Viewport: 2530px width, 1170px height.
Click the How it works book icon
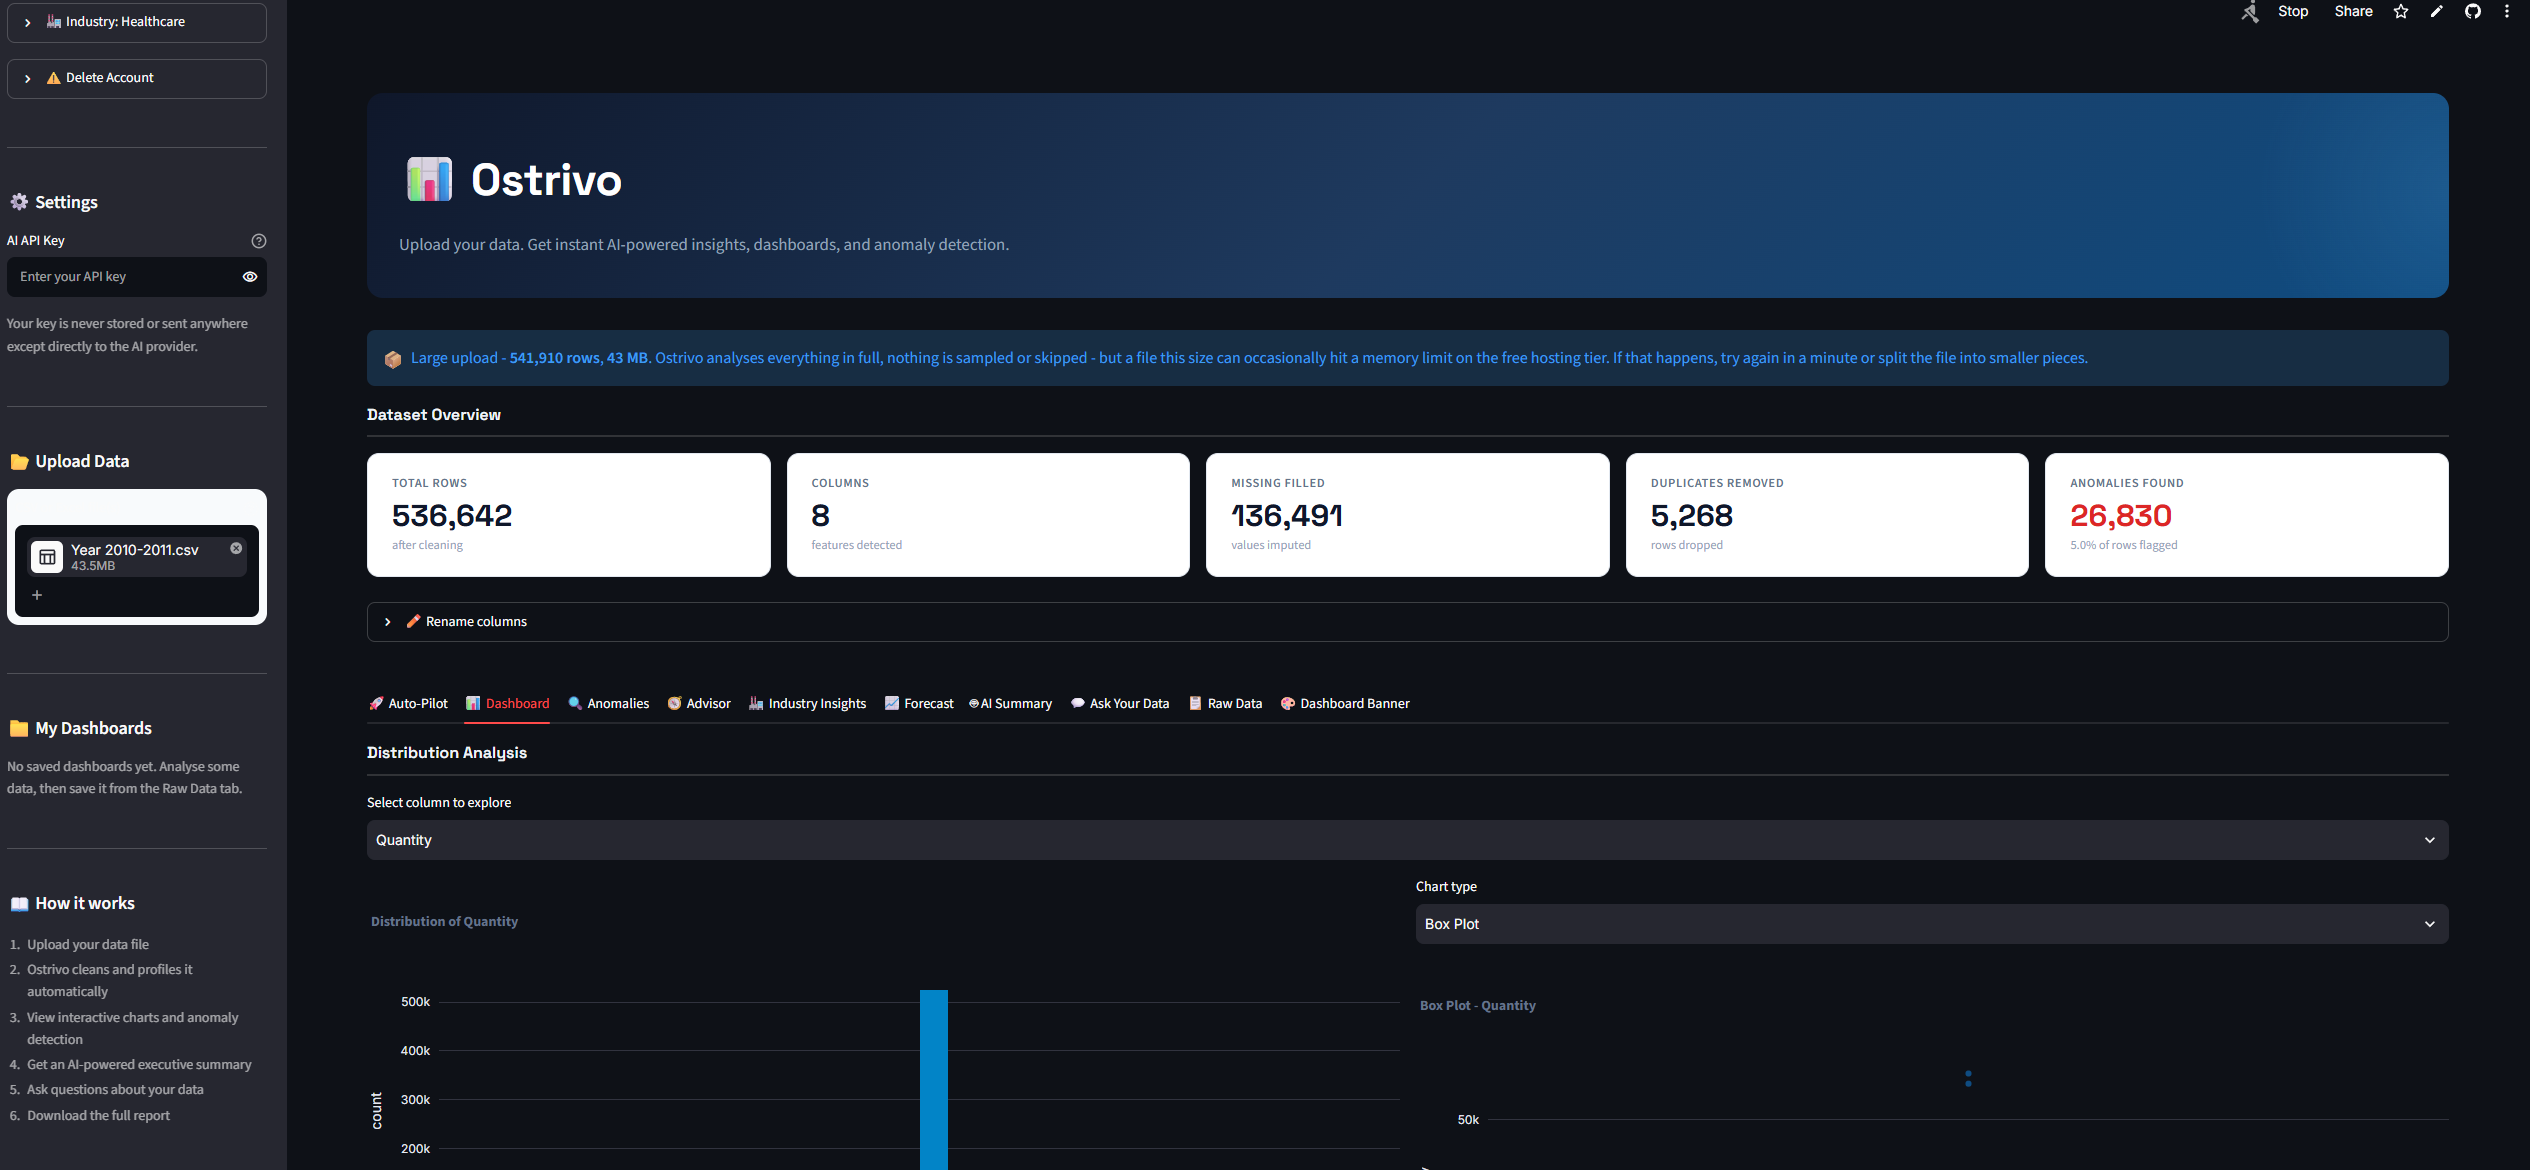[x=19, y=904]
